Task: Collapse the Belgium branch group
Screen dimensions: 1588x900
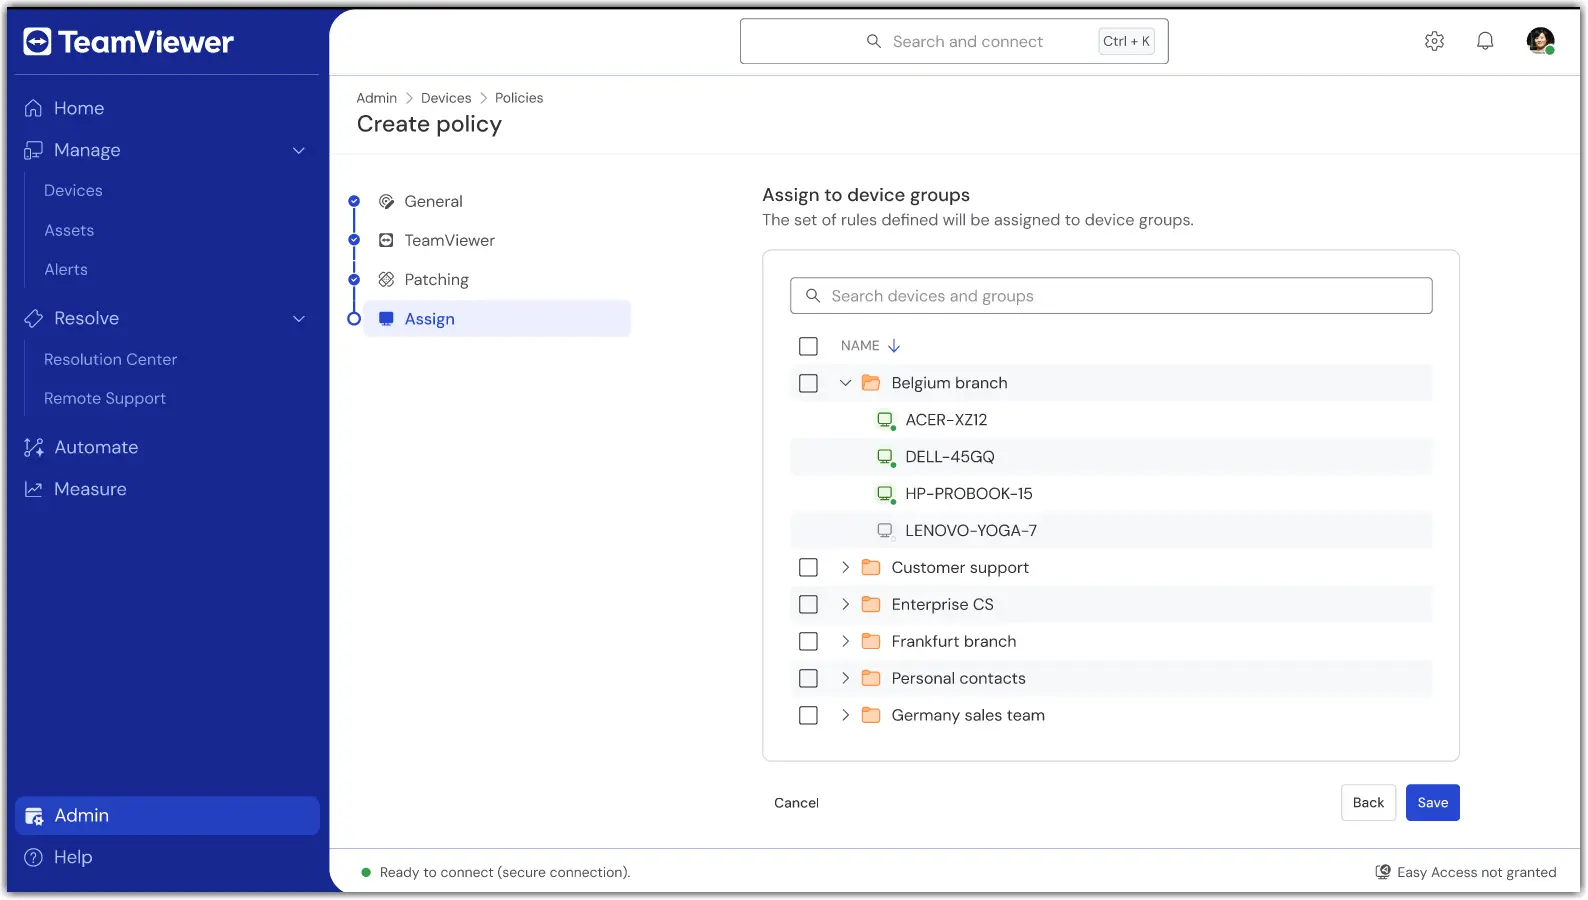Action: [845, 383]
